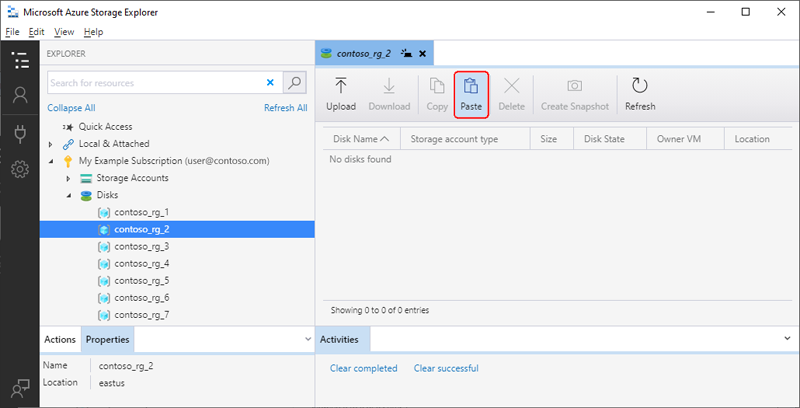Click the Refresh toolbar button

640,95
